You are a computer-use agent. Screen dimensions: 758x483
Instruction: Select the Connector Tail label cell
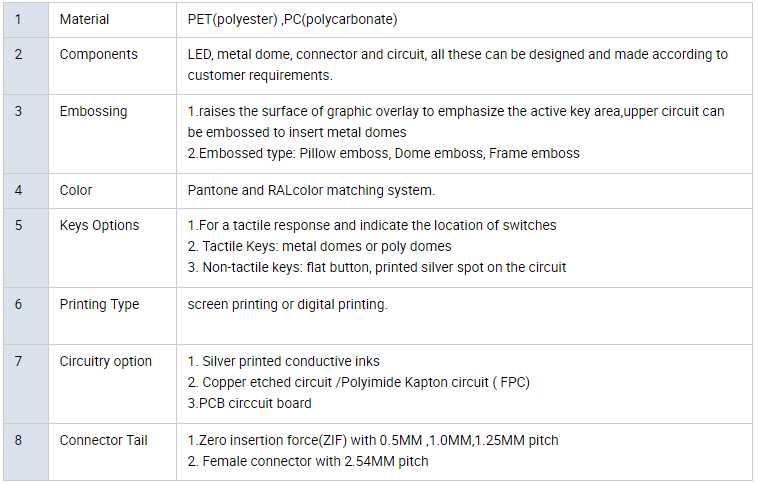click(103, 440)
